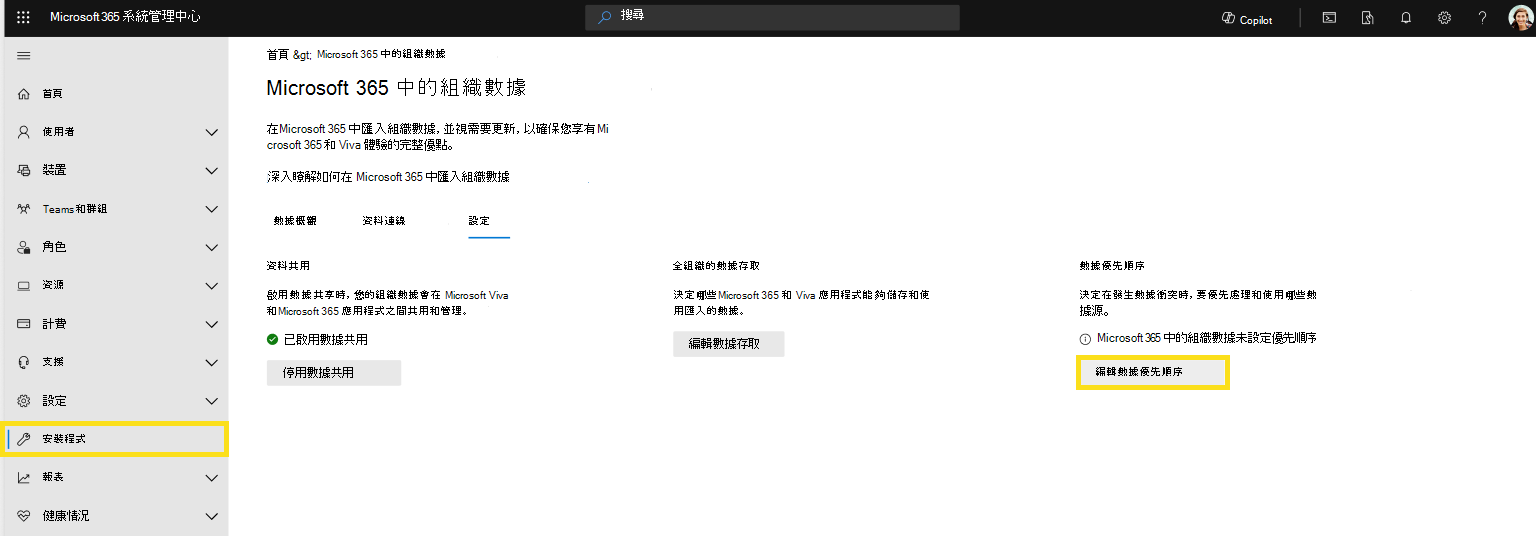Click the 使用者 person icon
The height and width of the screenshot is (536, 1536).
[24, 132]
